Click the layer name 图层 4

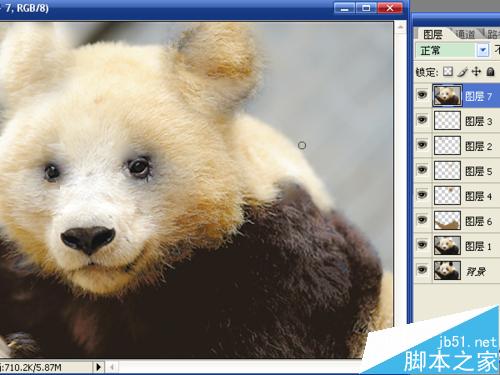point(478,196)
